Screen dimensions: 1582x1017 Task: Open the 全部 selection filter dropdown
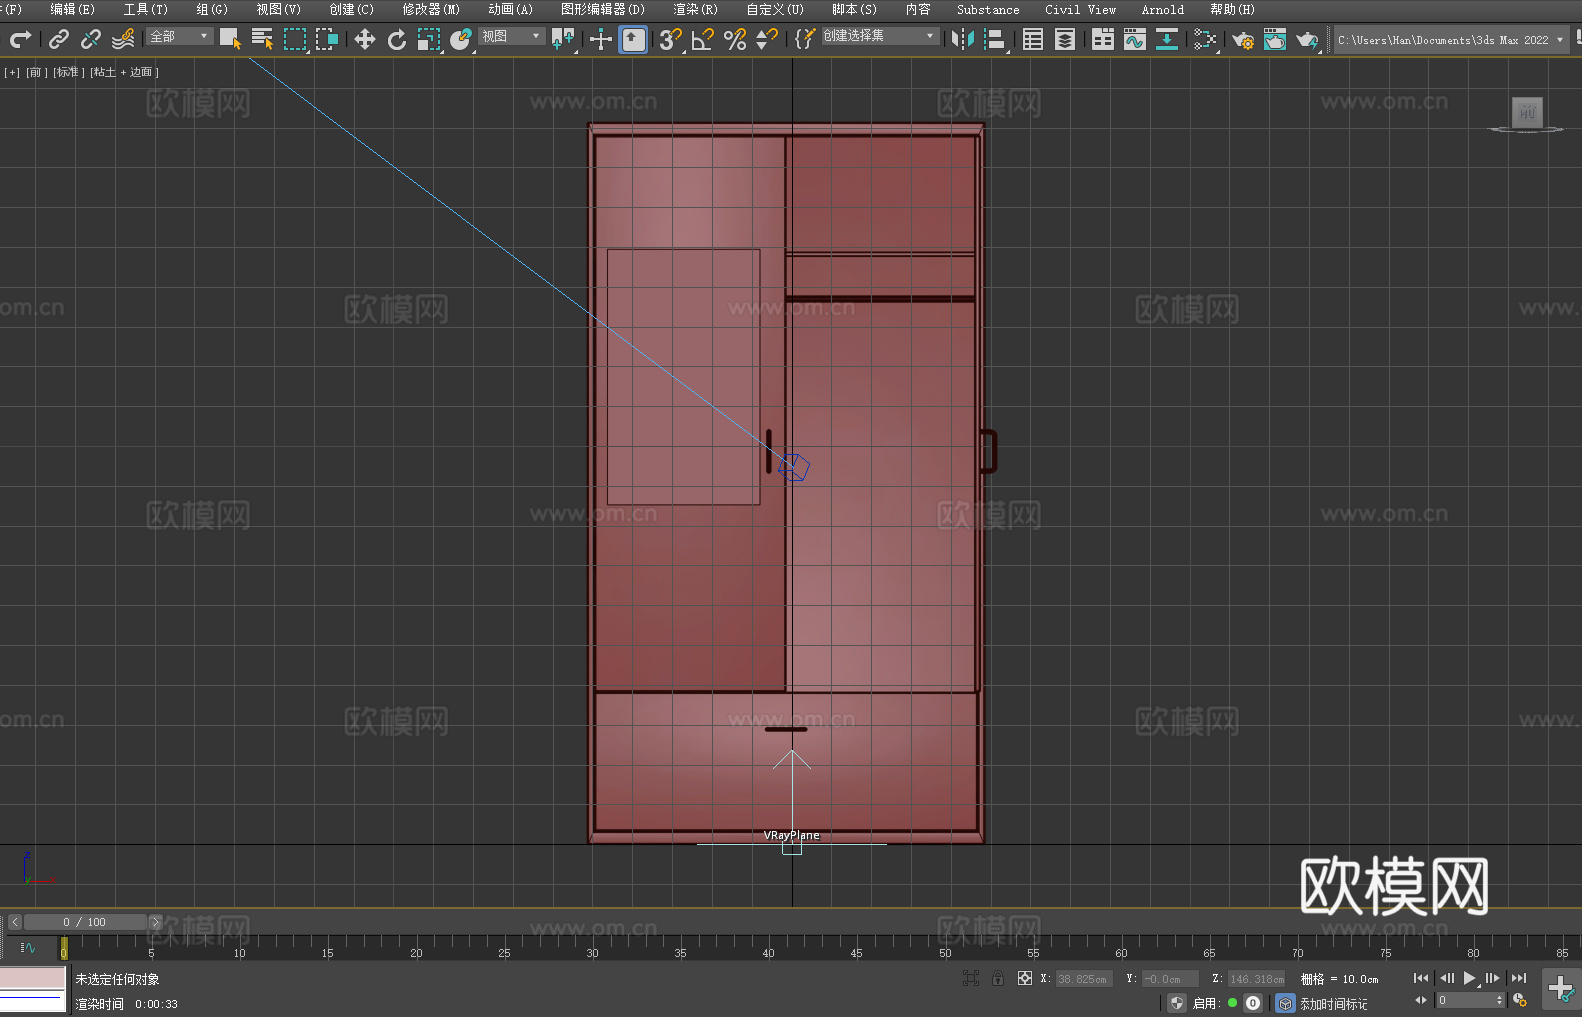point(180,36)
